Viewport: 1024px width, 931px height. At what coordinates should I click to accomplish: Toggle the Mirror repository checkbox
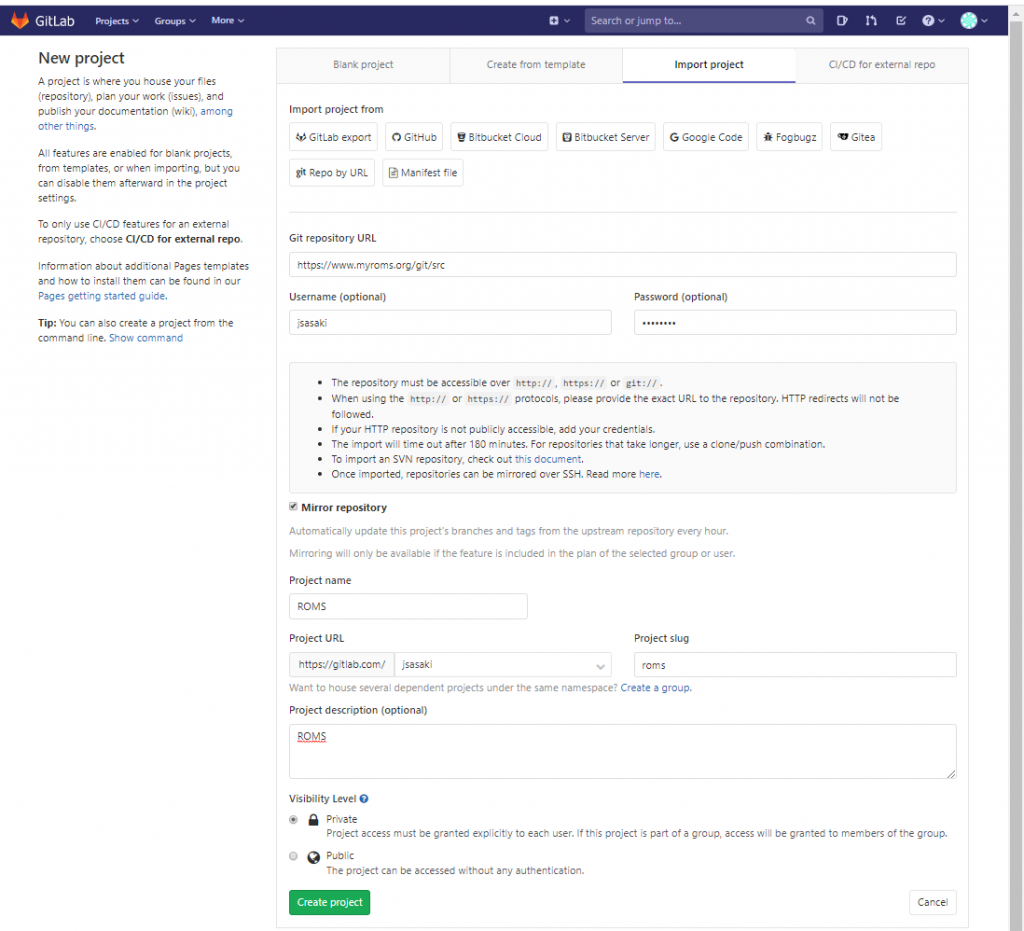click(x=293, y=507)
